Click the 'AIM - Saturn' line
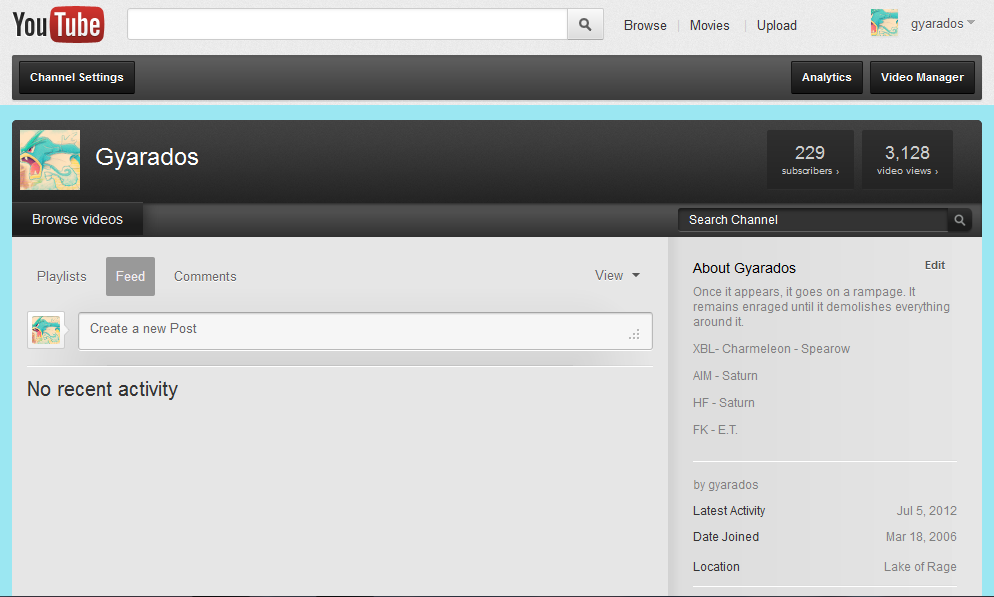Screen dimensions: 994x597 tap(725, 376)
